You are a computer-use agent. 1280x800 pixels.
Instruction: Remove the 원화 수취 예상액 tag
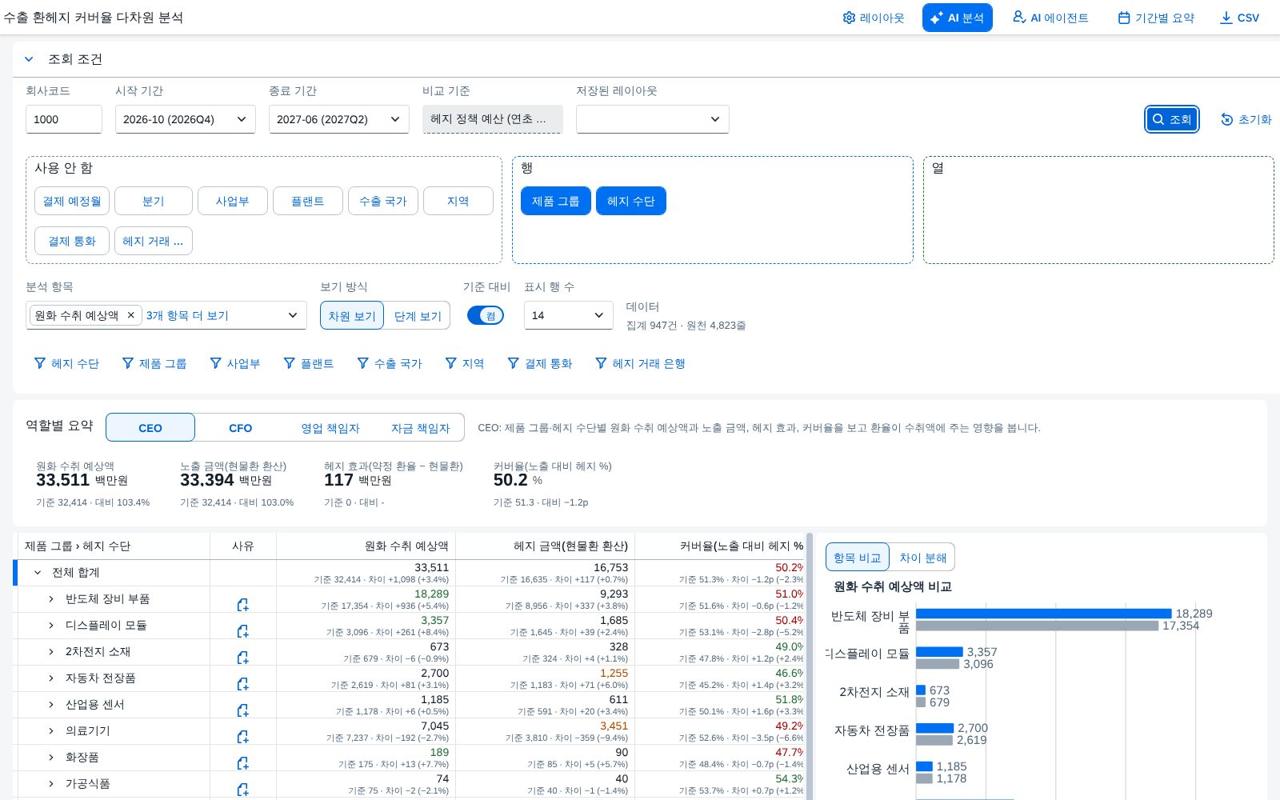click(130, 315)
